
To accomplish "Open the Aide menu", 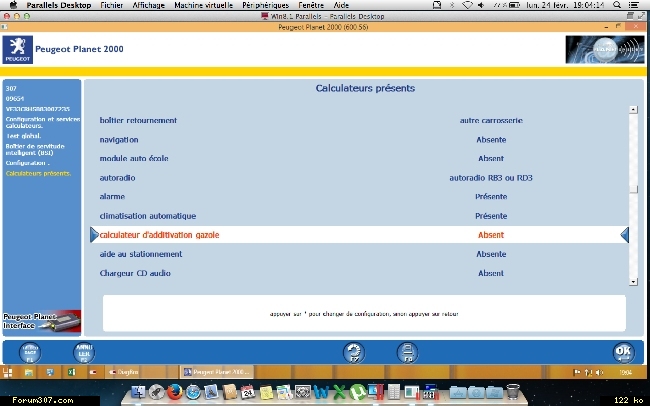I will 342,5.
